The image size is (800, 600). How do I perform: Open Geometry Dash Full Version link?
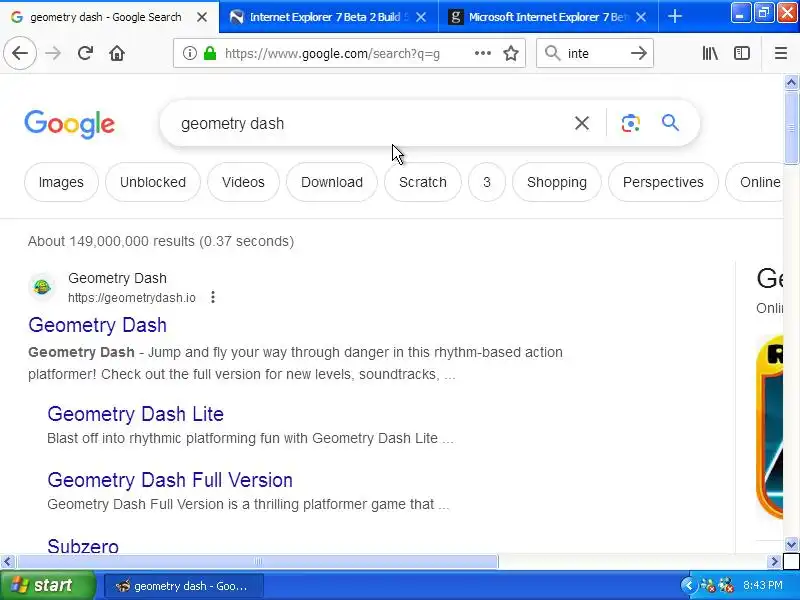pyautogui.click(x=170, y=480)
